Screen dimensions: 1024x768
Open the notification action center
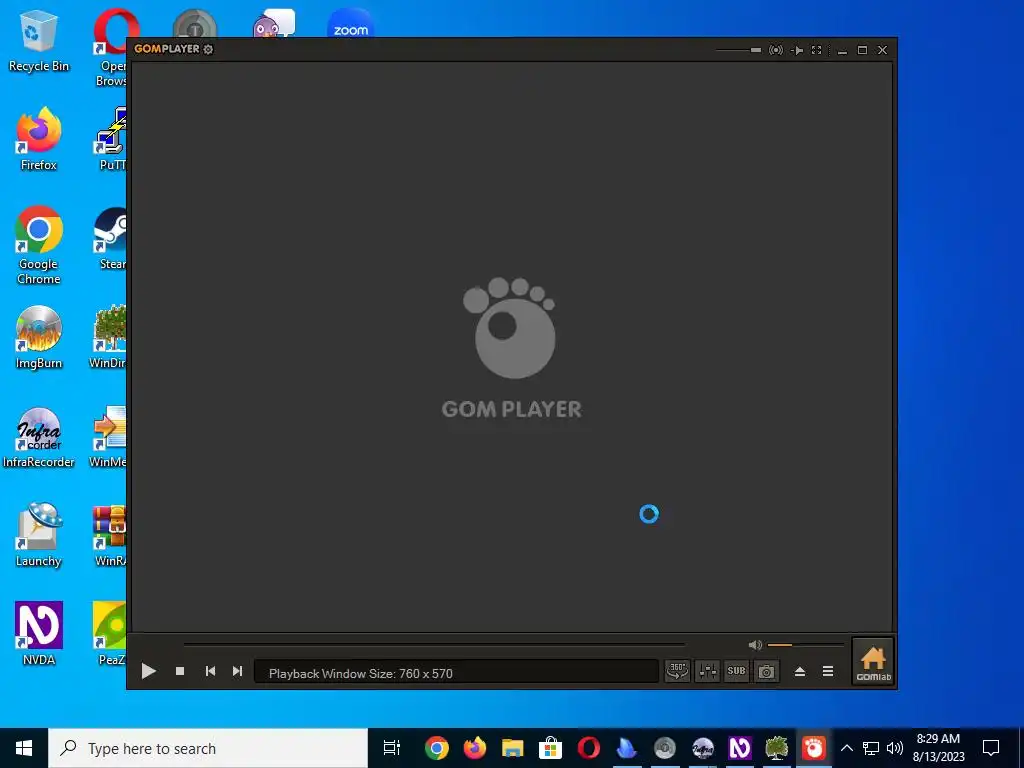click(991, 748)
